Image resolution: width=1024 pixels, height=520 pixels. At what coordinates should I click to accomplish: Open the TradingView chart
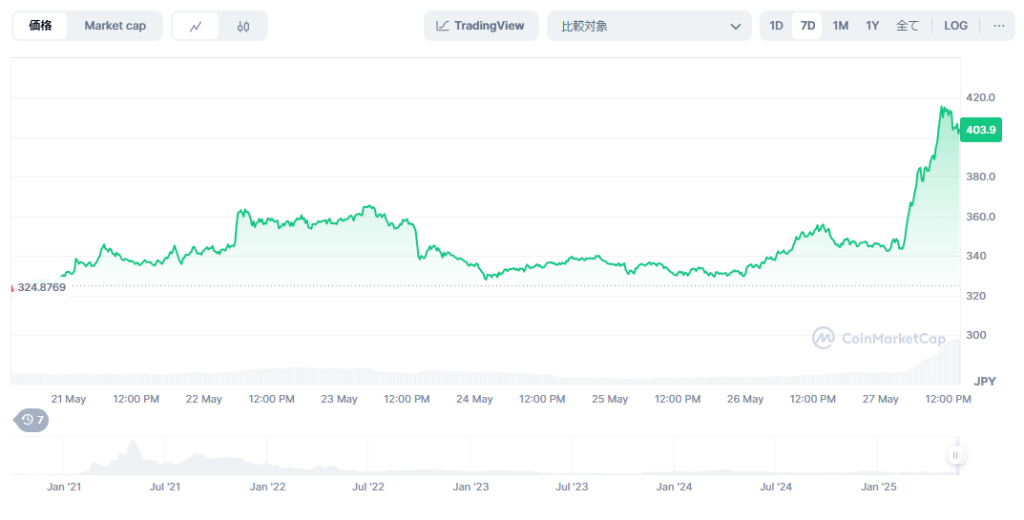(481, 26)
